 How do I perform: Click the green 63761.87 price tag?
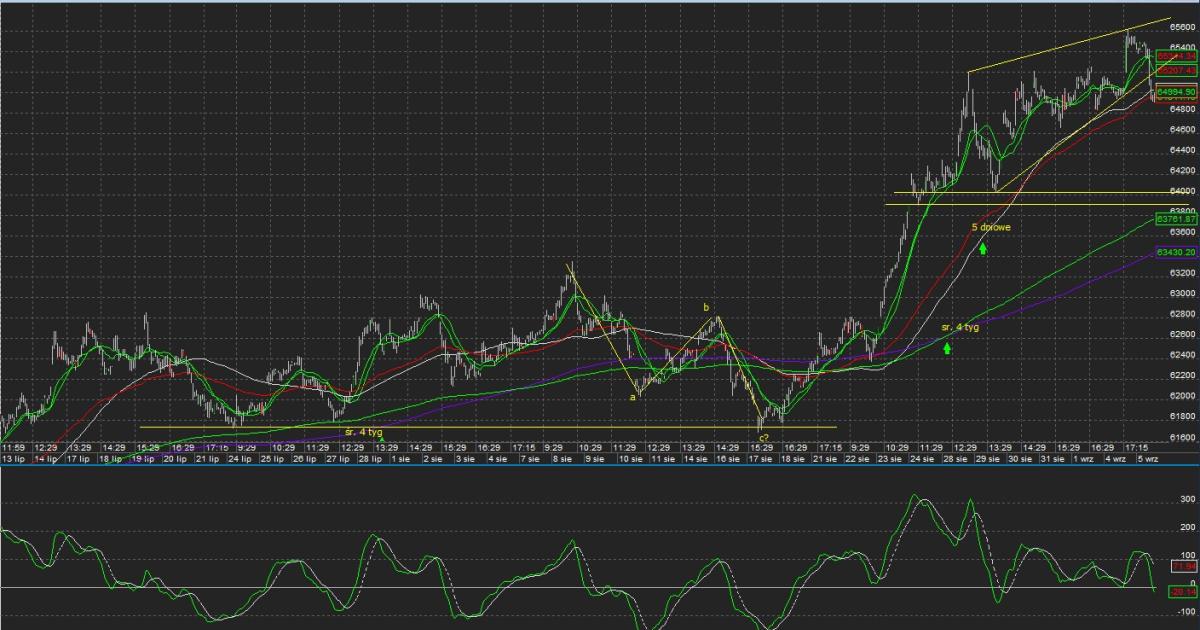1176,218
